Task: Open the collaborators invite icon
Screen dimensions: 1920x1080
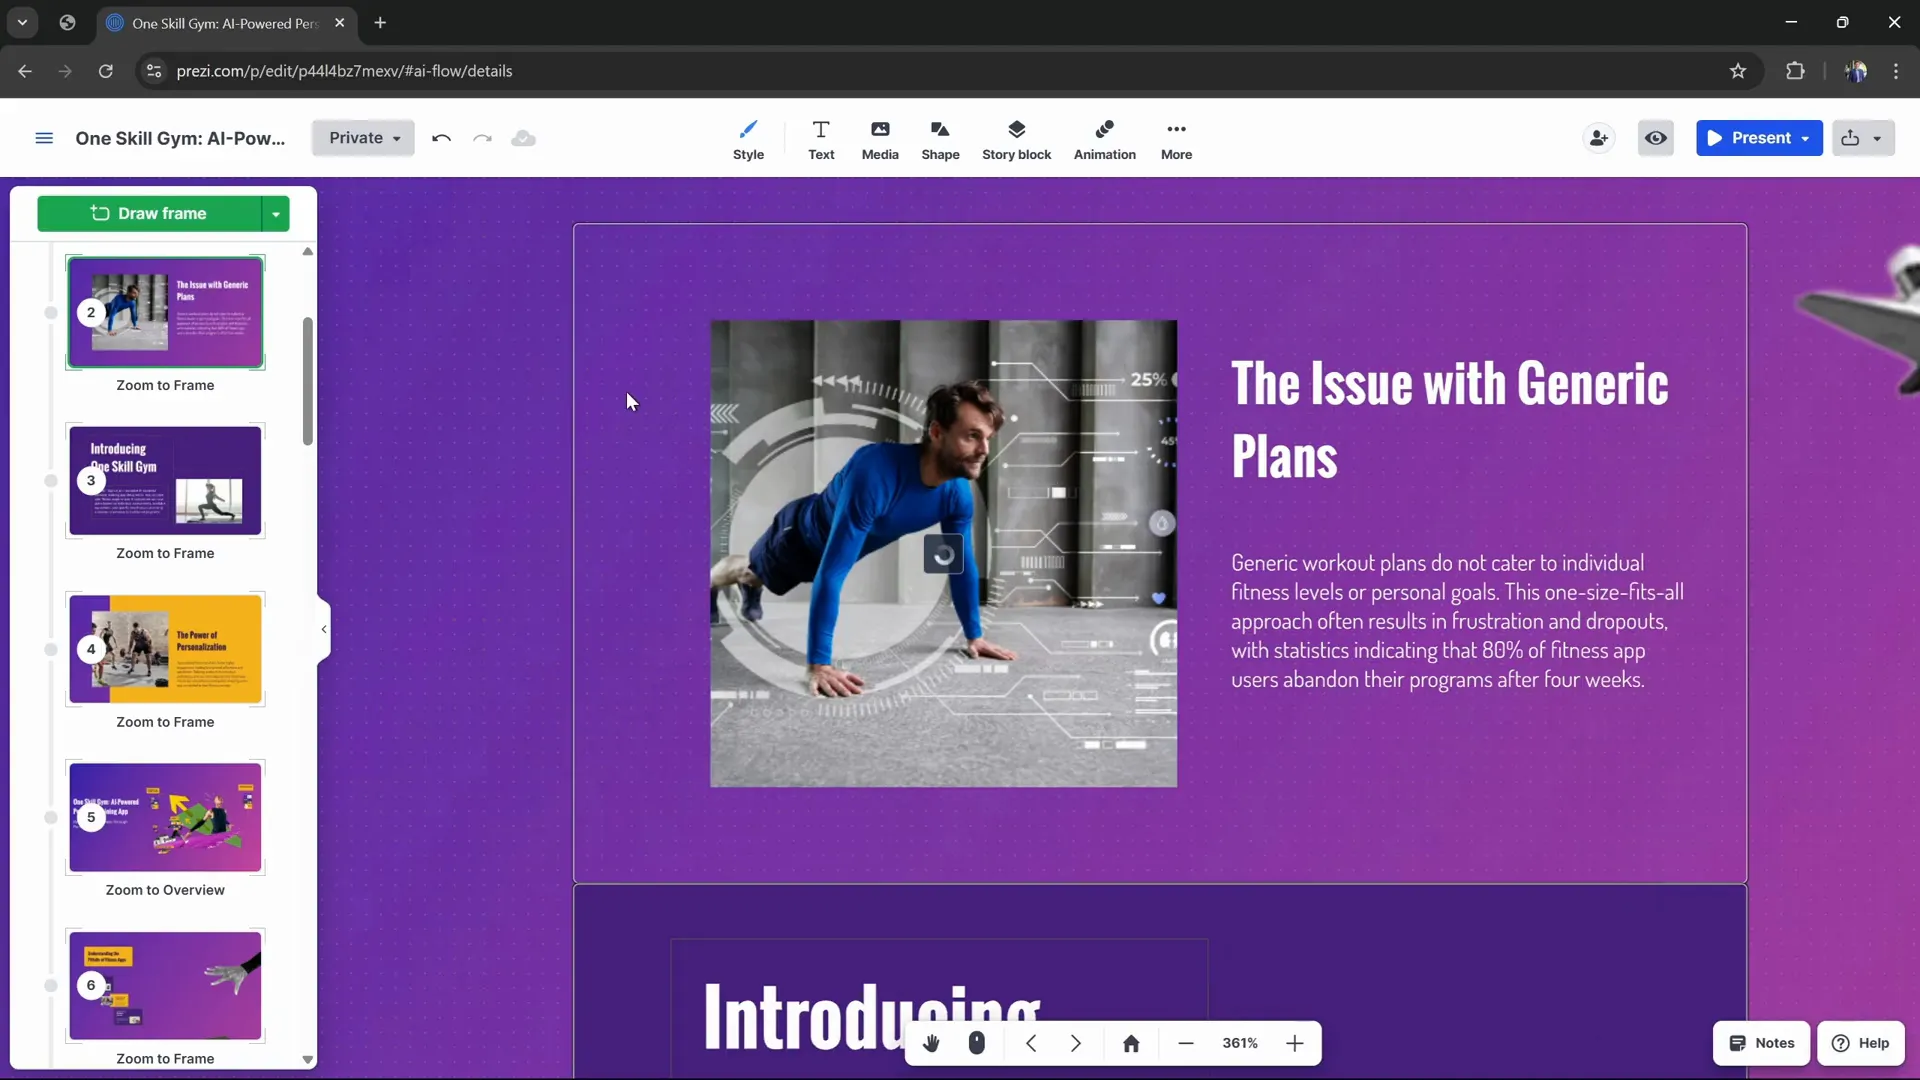Action: [1597, 138]
